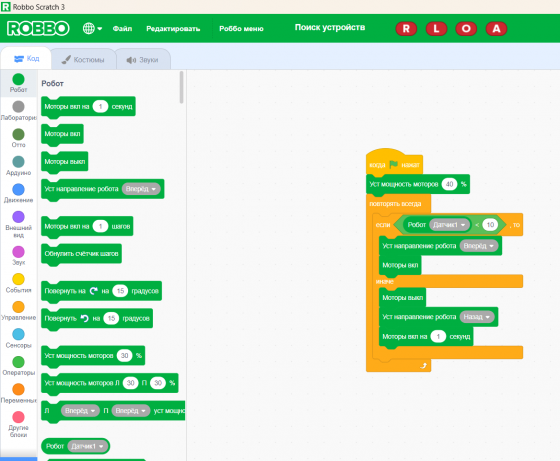Click the 40 motor power input field
Image resolution: width=560 pixels, height=461 pixels.
coord(449,184)
